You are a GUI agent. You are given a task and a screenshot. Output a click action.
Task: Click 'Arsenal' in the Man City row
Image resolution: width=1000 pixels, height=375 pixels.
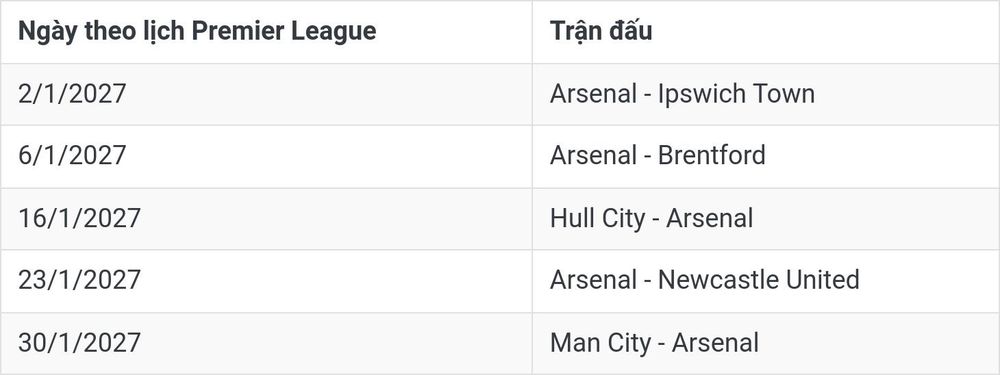[x=716, y=342]
